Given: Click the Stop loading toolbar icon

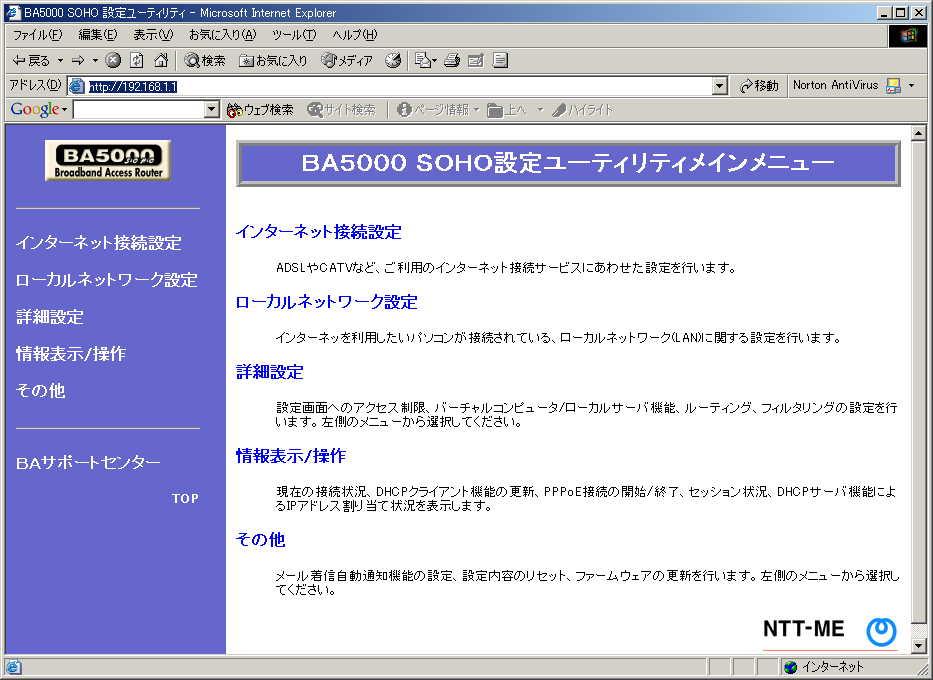Looking at the screenshot, I should click(113, 61).
